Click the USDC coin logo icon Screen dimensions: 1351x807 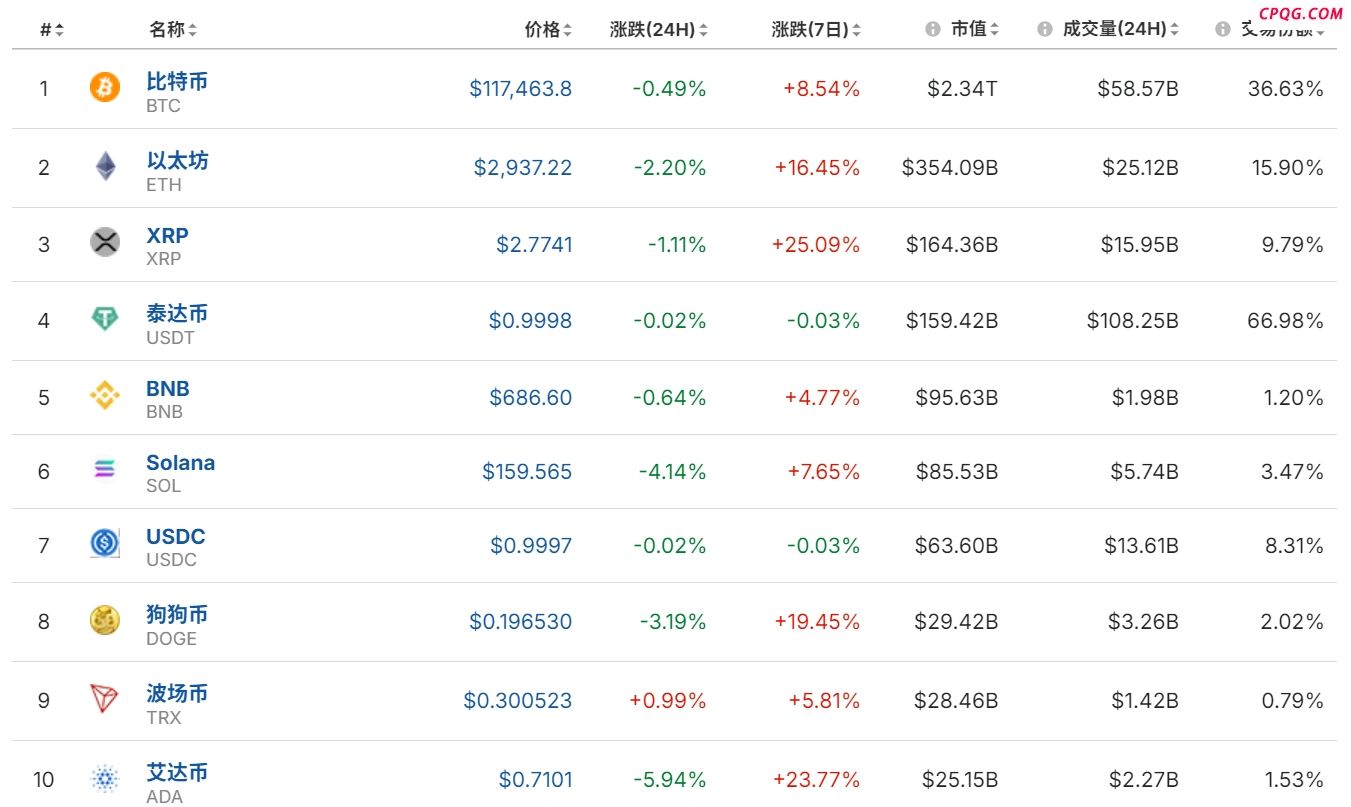[x=104, y=543]
